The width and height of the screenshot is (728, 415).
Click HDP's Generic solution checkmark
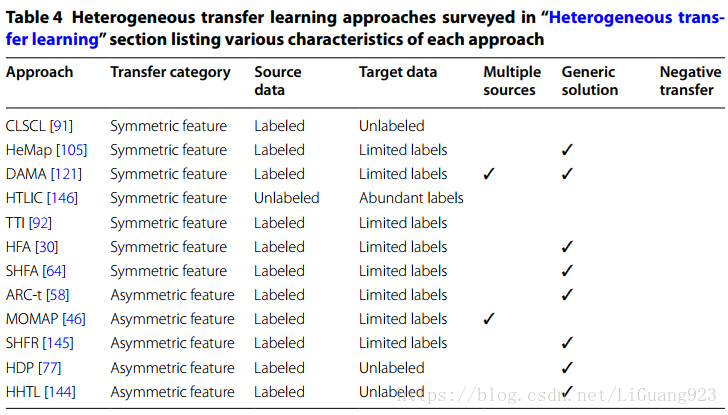567,368
